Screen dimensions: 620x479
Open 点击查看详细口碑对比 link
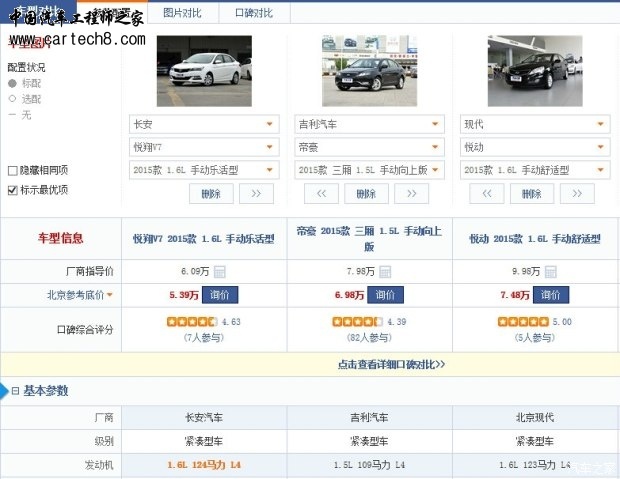click(x=391, y=364)
